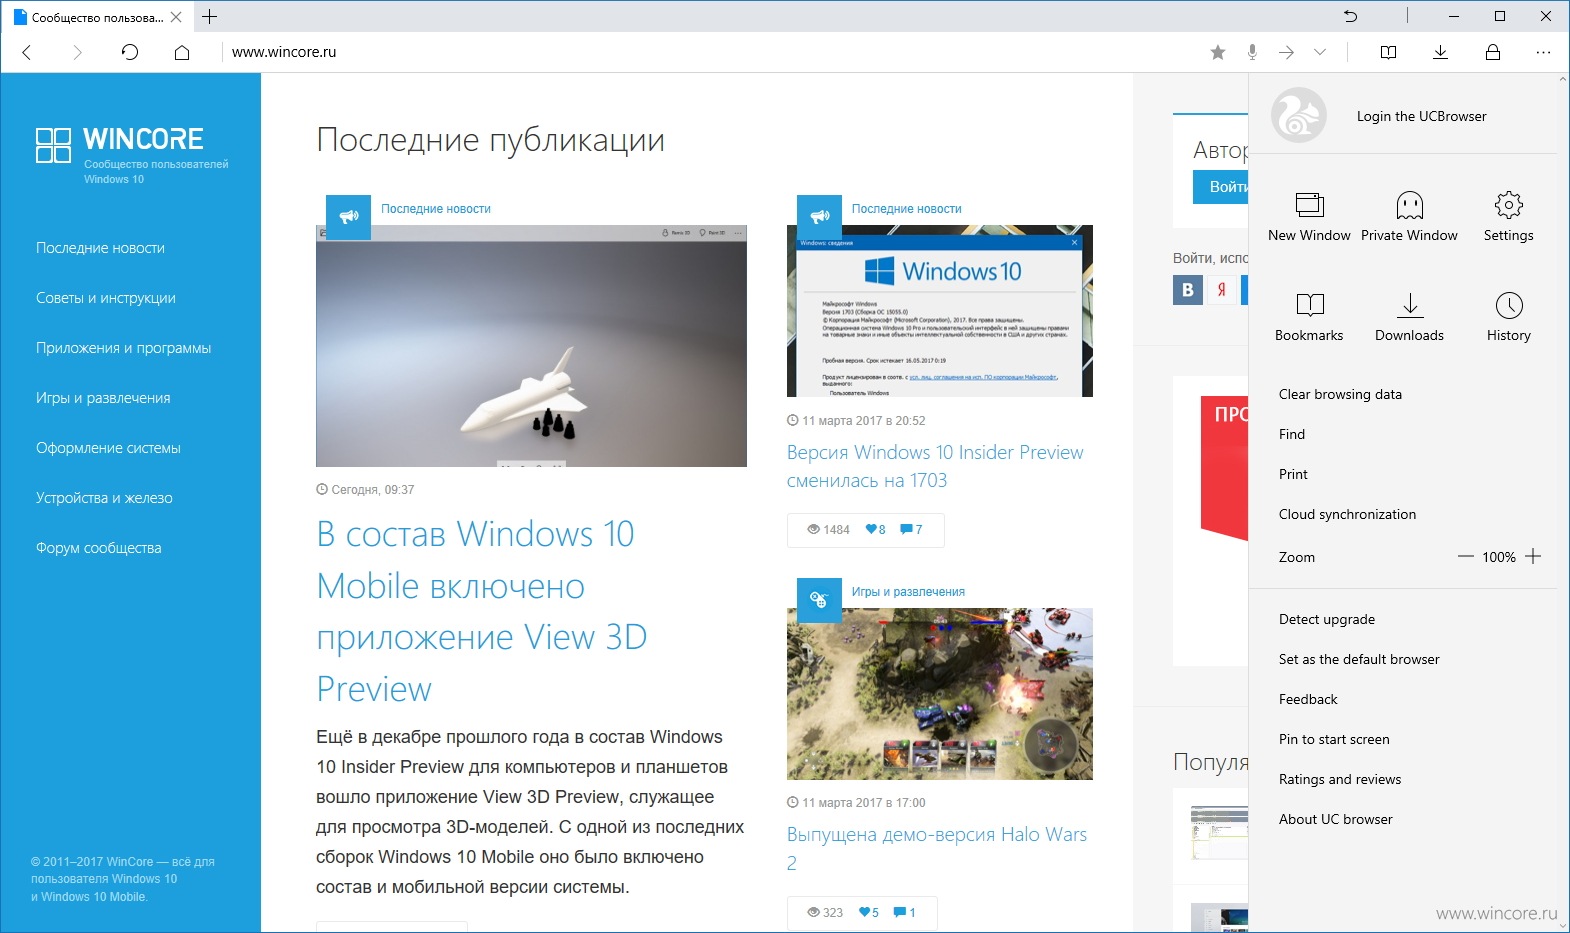The width and height of the screenshot is (1570, 933).
Task: Click megaphone icon above View 3D article
Action: [348, 217]
